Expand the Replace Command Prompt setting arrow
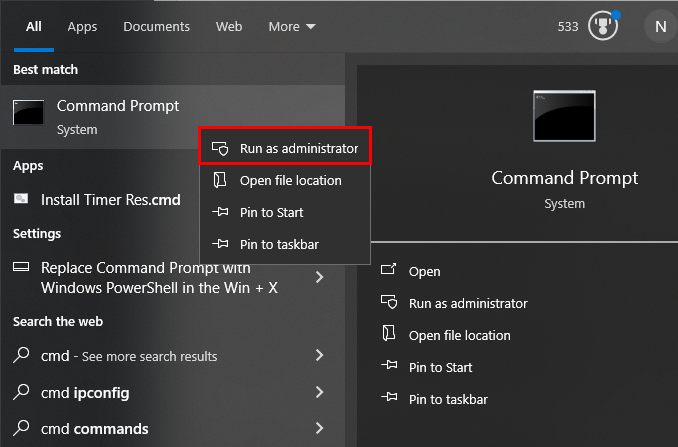The width and height of the screenshot is (678, 447). coord(319,277)
